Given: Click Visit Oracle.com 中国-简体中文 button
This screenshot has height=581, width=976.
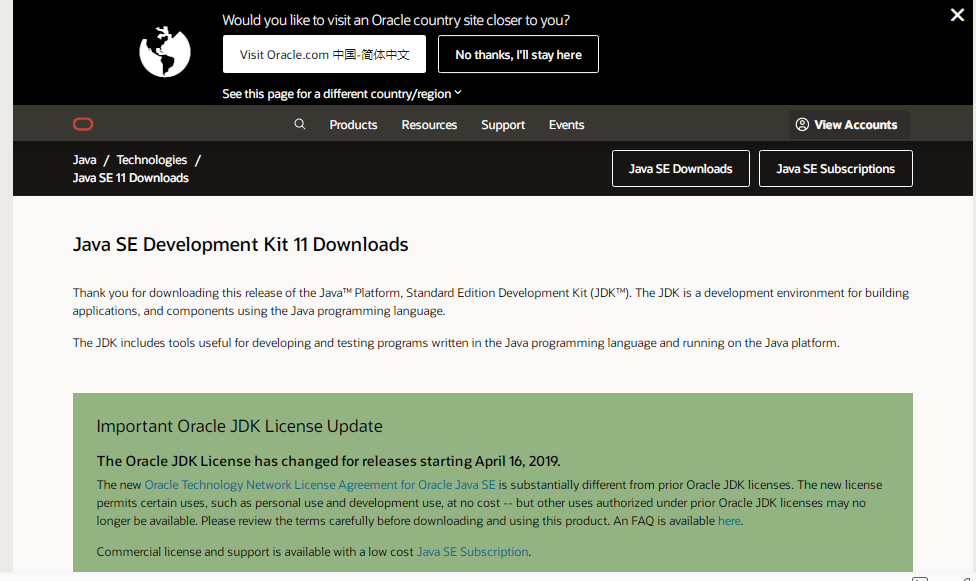Looking at the screenshot, I should tap(324, 54).
